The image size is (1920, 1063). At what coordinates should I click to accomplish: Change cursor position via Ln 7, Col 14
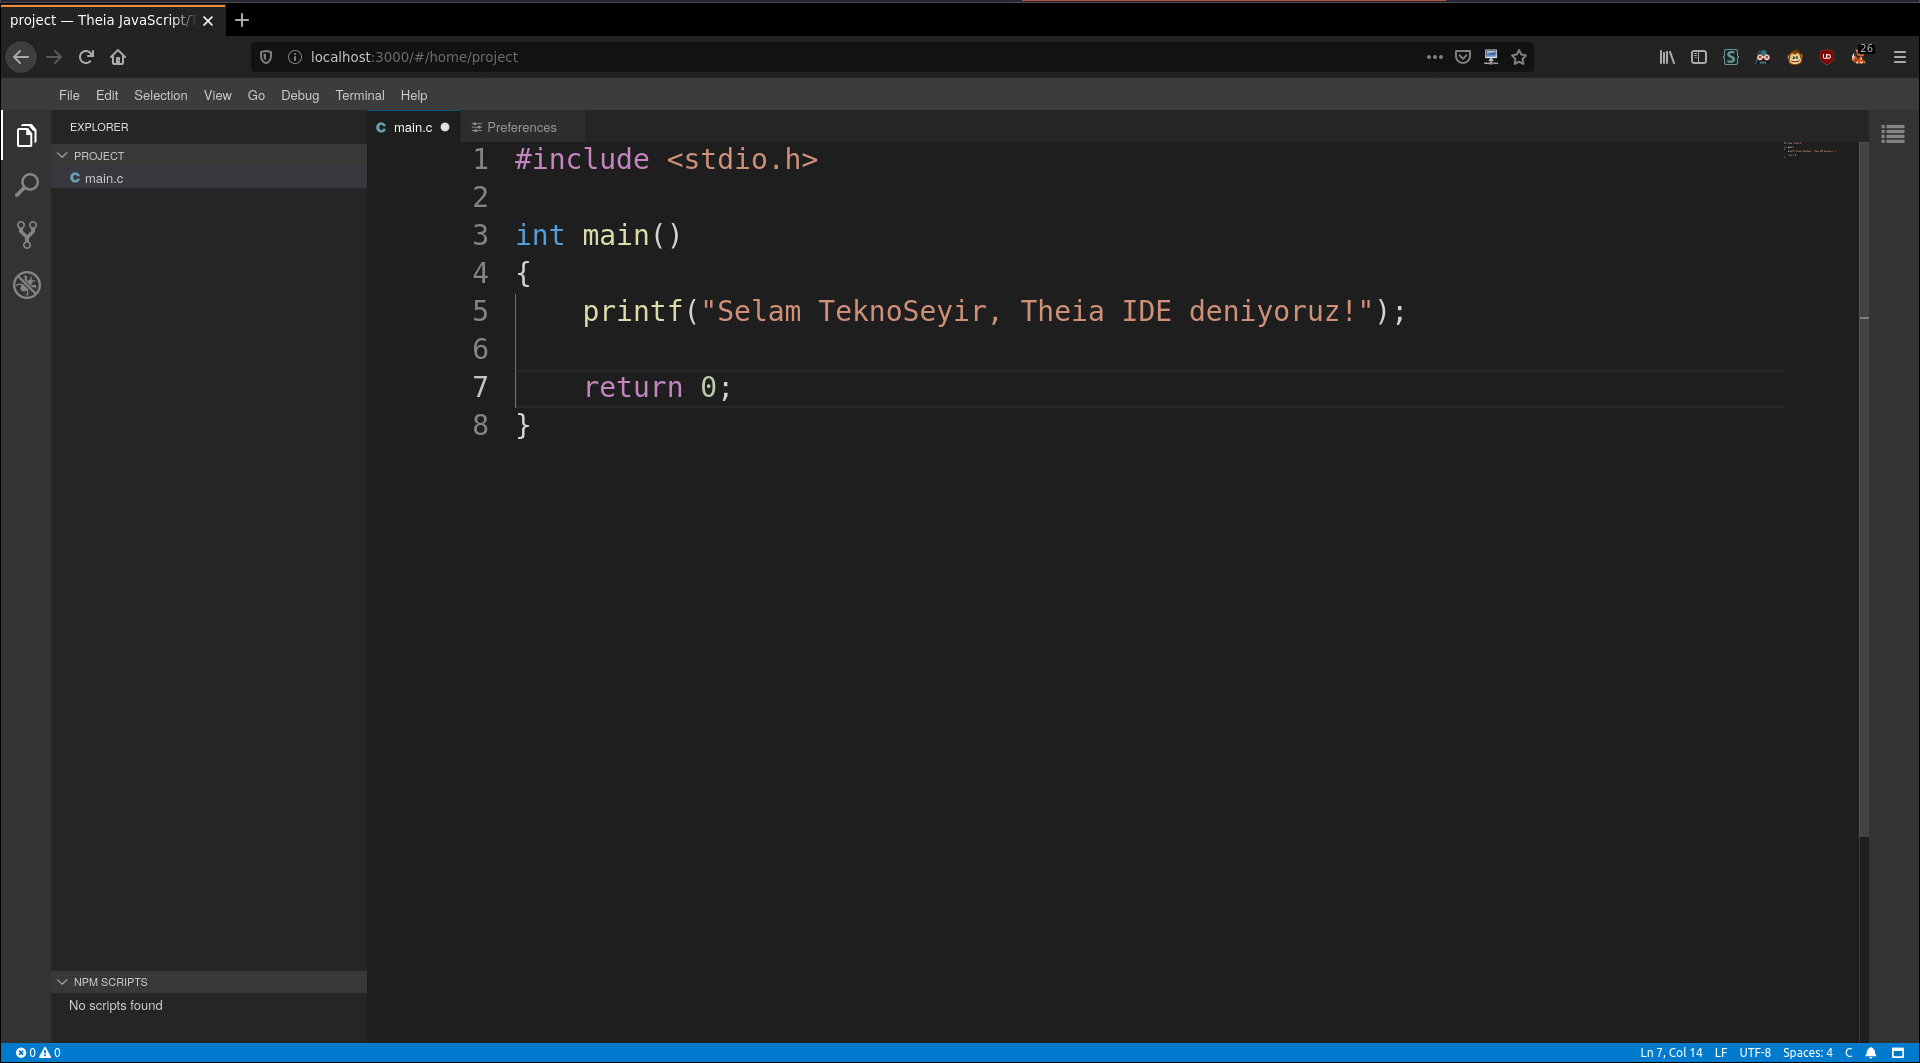click(1671, 1053)
